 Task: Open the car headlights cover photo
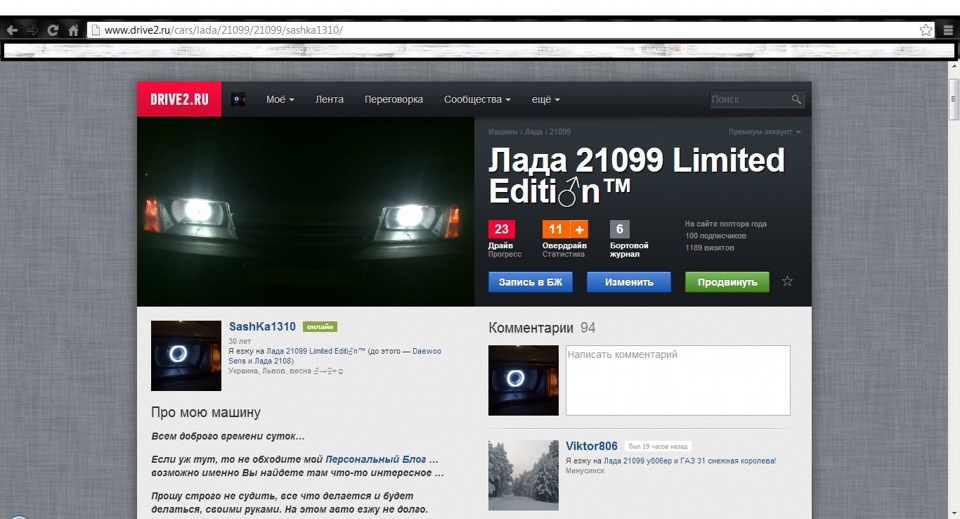306,212
